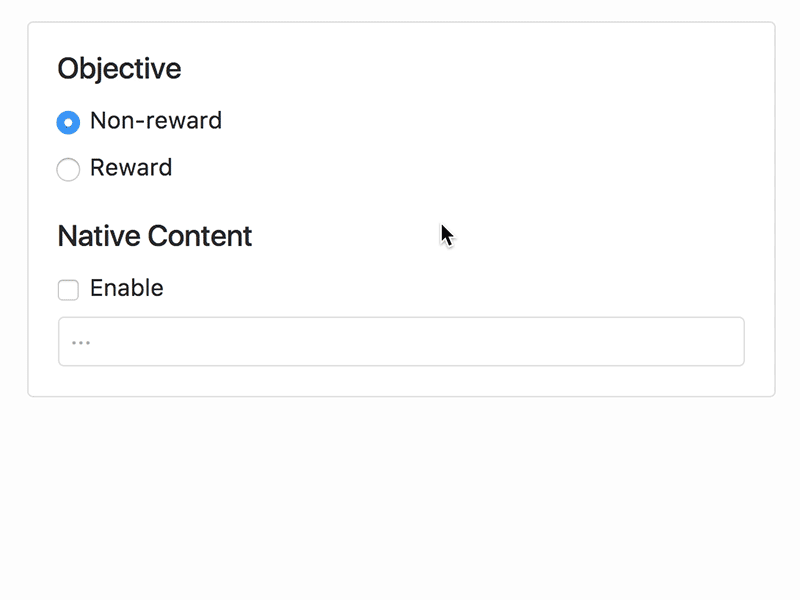
Task: Click the Native Content section heading
Action: [x=155, y=237]
